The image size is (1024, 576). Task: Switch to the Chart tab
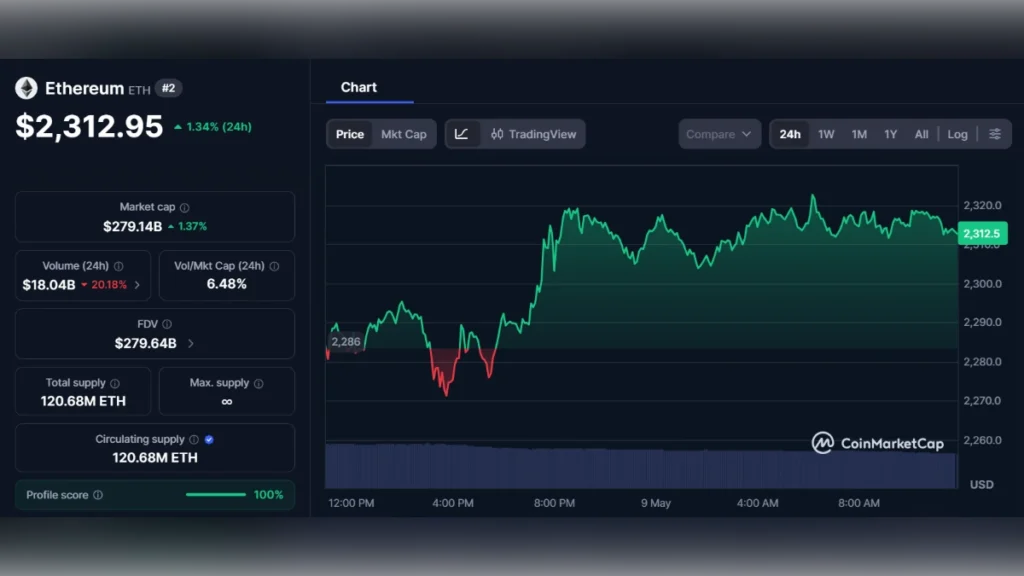pyautogui.click(x=359, y=88)
